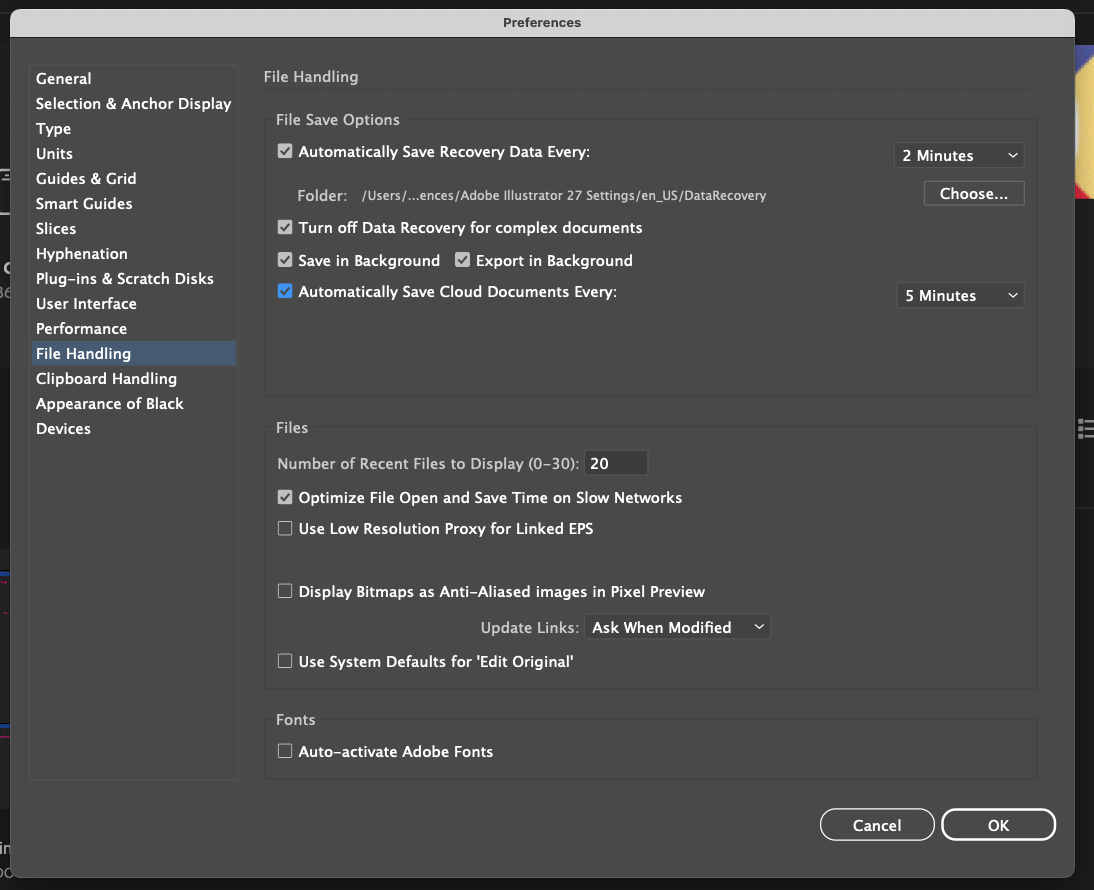Toggle Turn off Data Recovery for complex documents
This screenshot has width=1094, height=890.
pyautogui.click(x=285, y=227)
